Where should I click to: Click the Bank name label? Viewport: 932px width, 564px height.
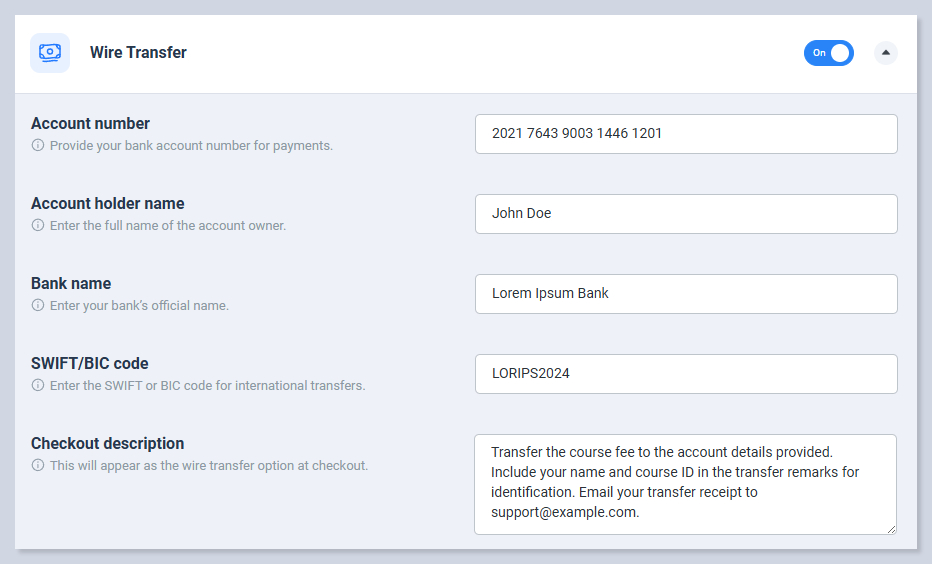71,284
